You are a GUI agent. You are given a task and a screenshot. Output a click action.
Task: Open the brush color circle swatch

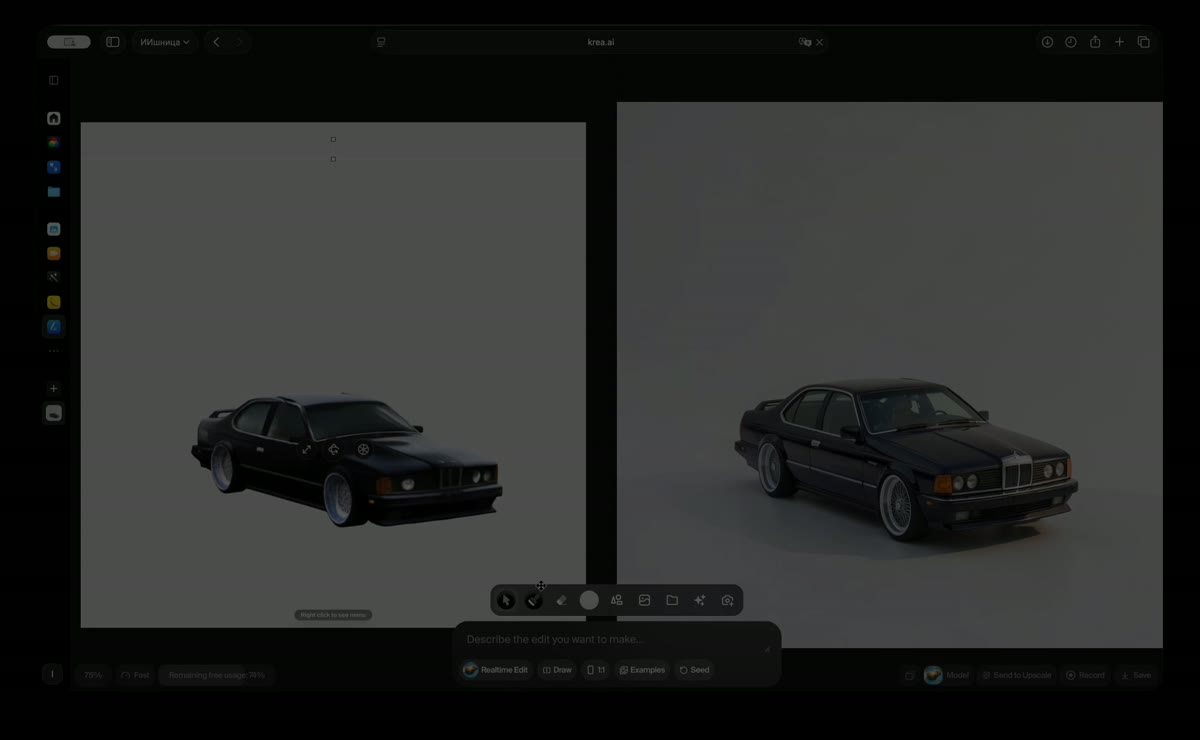589,600
